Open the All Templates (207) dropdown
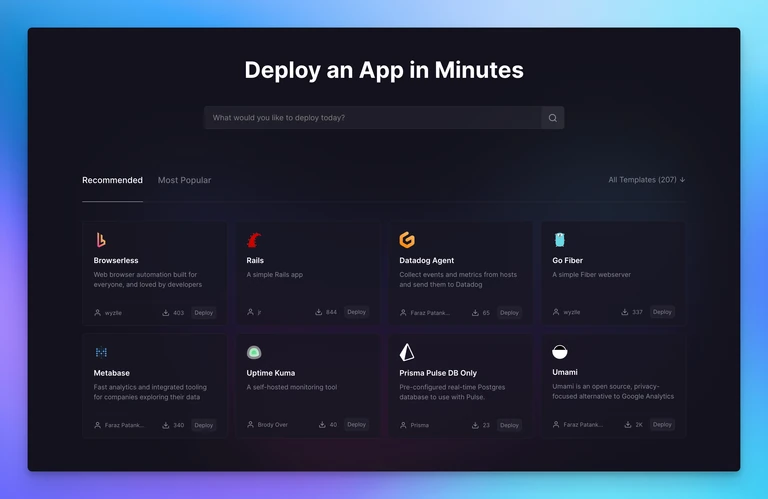This screenshot has height=499, width=768. click(x=647, y=180)
